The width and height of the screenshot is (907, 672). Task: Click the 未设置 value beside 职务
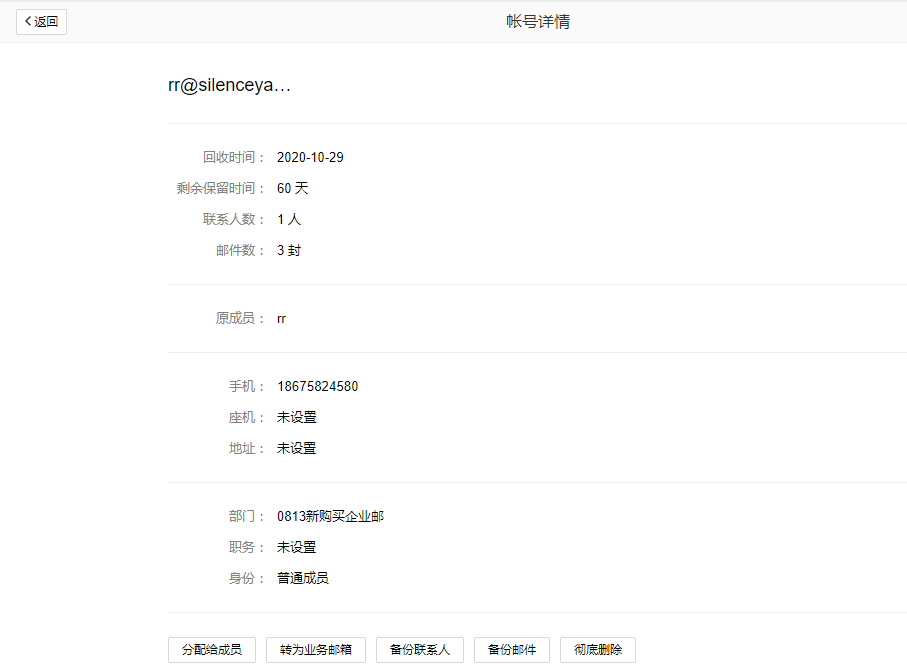[296, 547]
